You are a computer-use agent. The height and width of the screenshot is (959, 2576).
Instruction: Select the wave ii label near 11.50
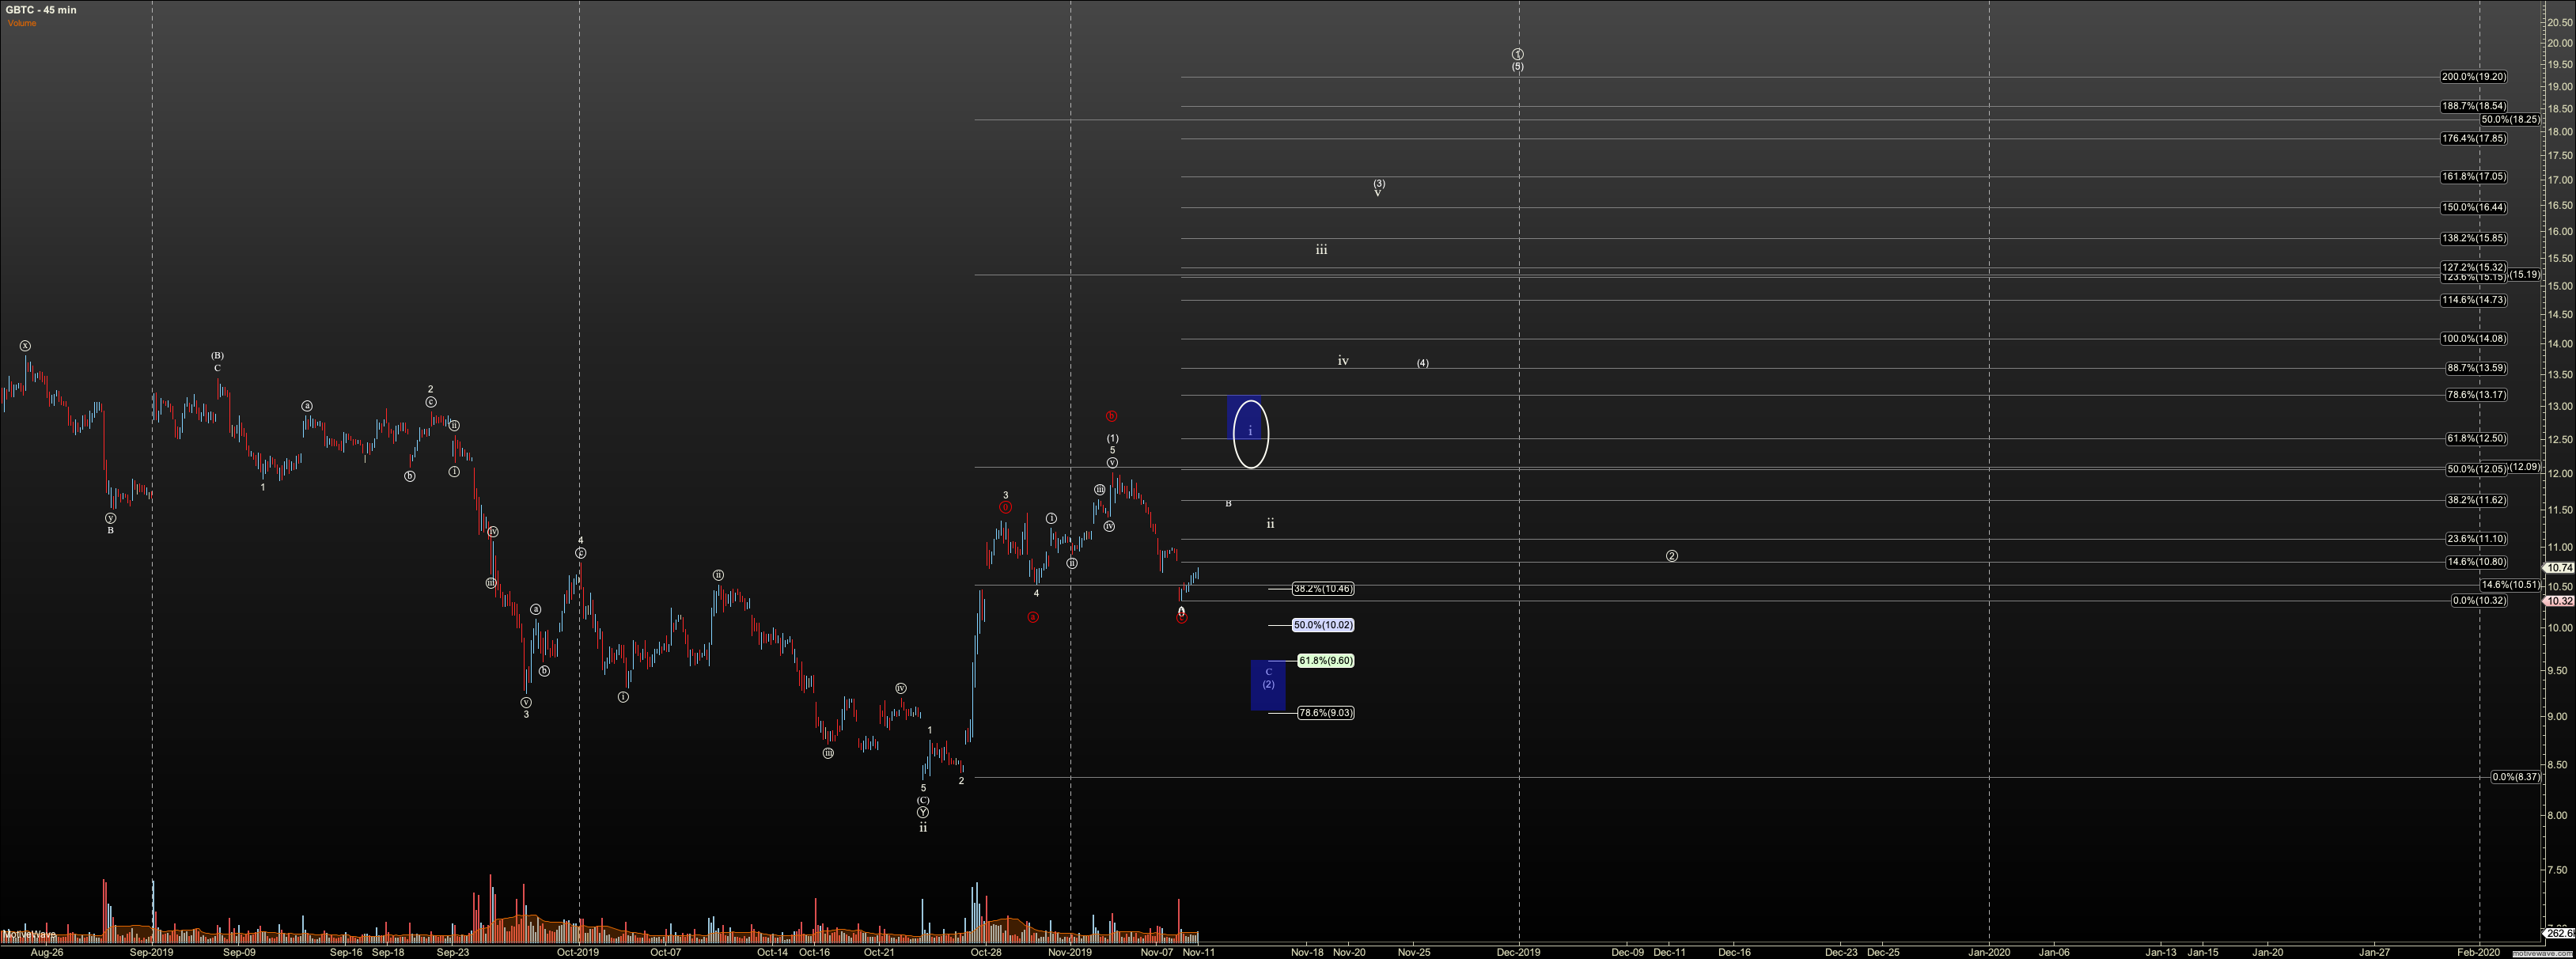pos(1270,523)
